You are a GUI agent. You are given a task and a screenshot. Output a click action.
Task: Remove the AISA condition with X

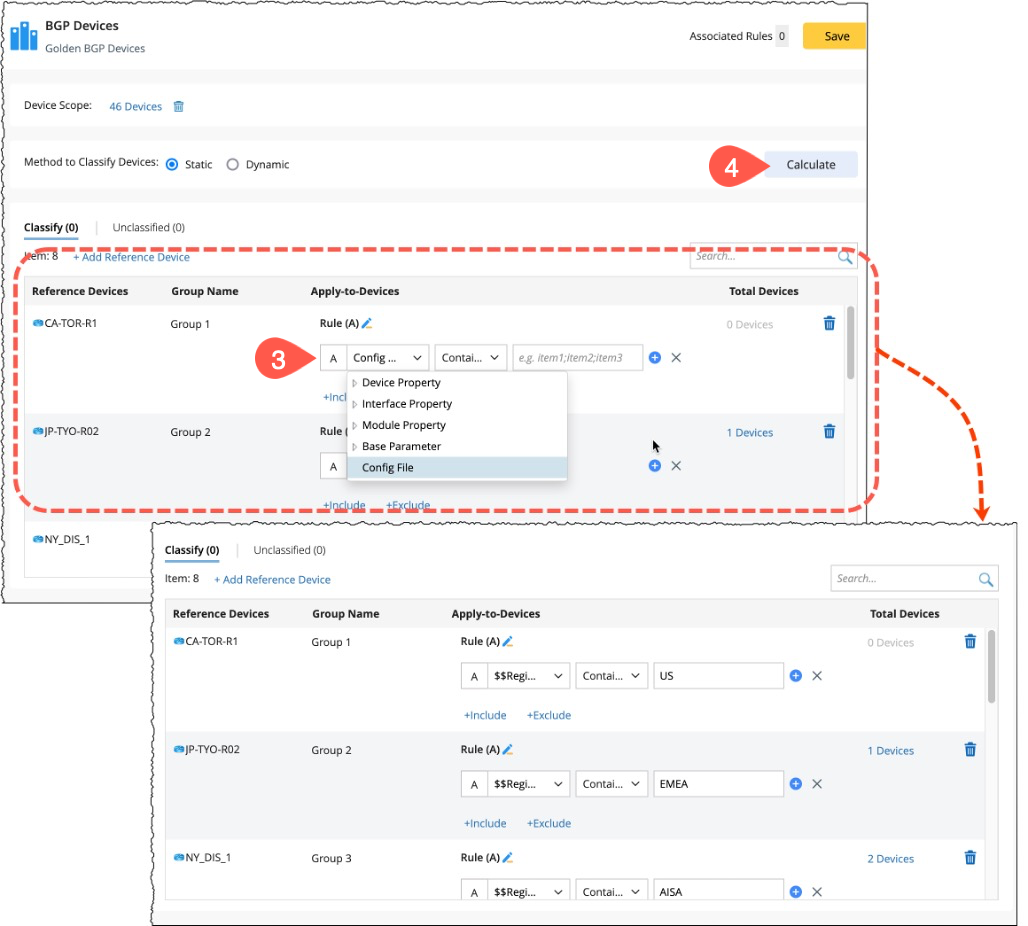click(817, 892)
